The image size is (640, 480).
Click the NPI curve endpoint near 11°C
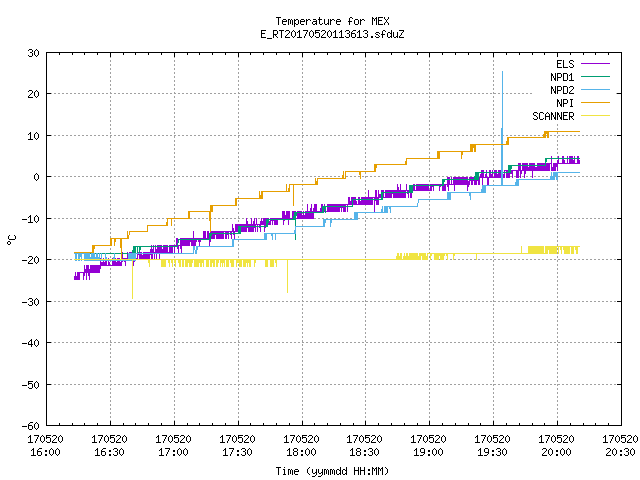(579, 132)
